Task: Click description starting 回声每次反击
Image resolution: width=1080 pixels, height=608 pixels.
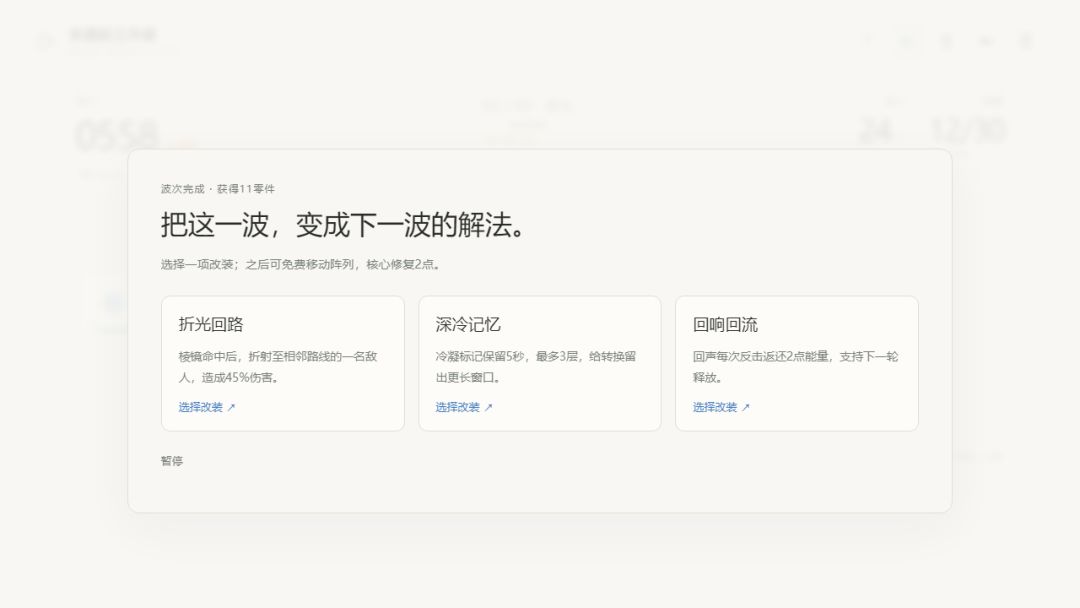Action: 796,367
